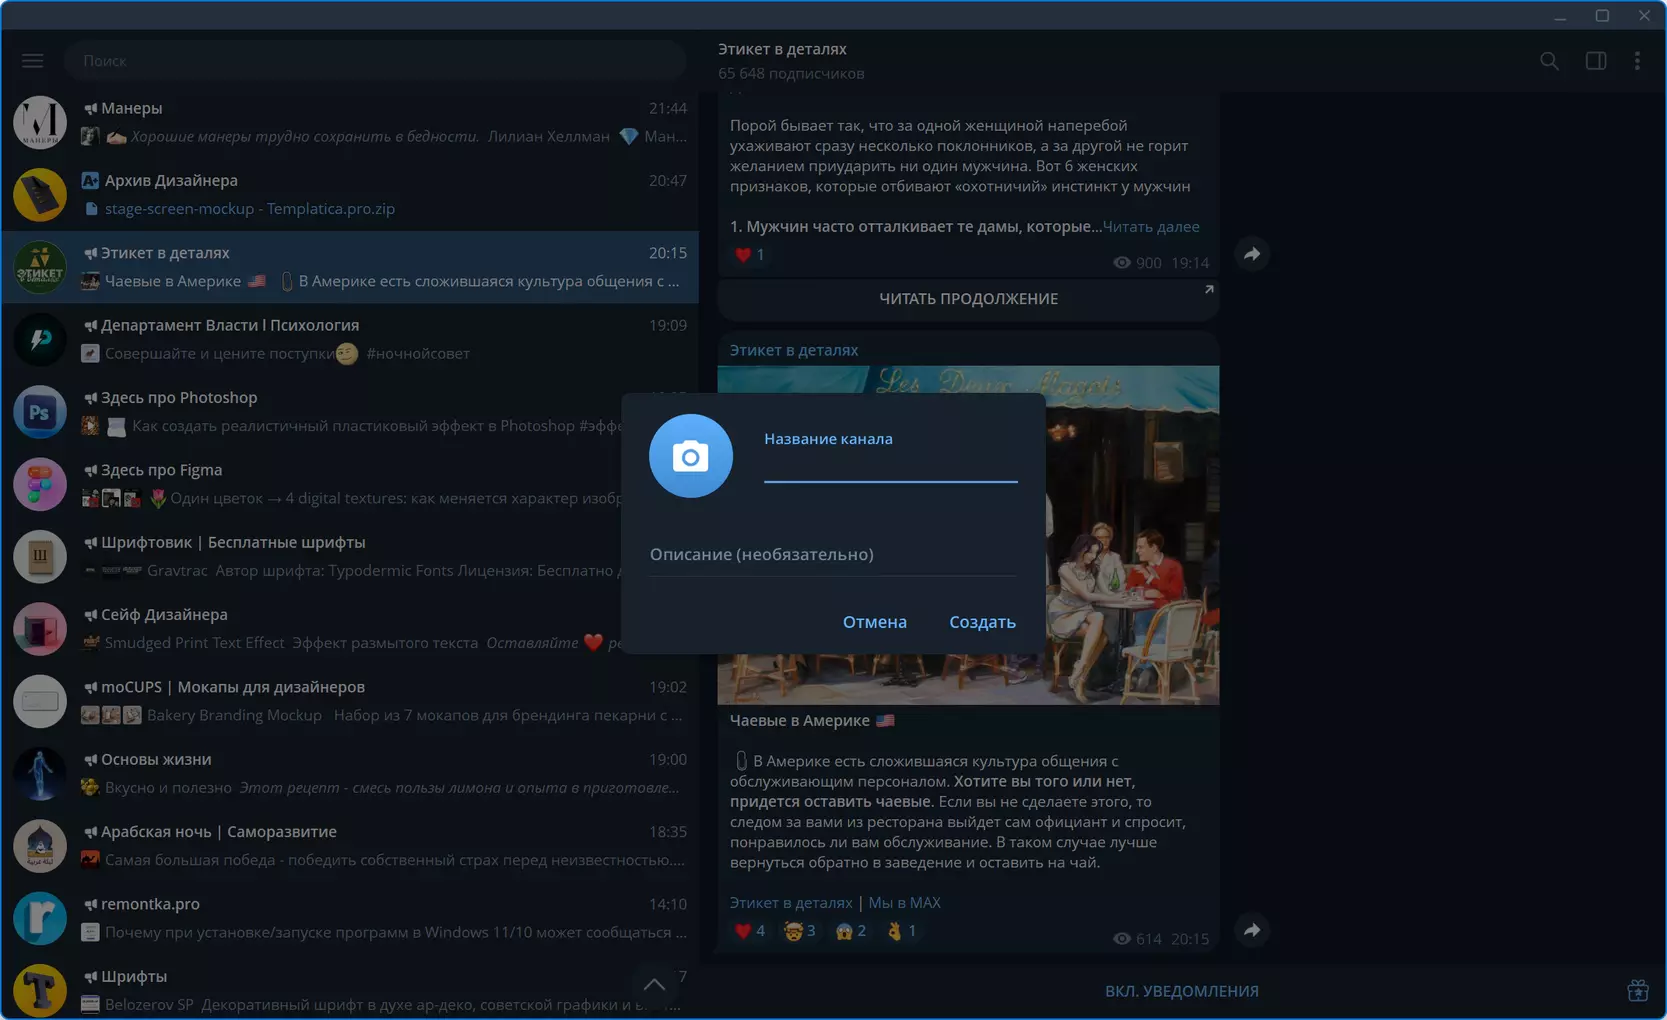Click the gift icon at bottom right
Image resolution: width=1667 pixels, height=1020 pixels.
point(1637,990)
